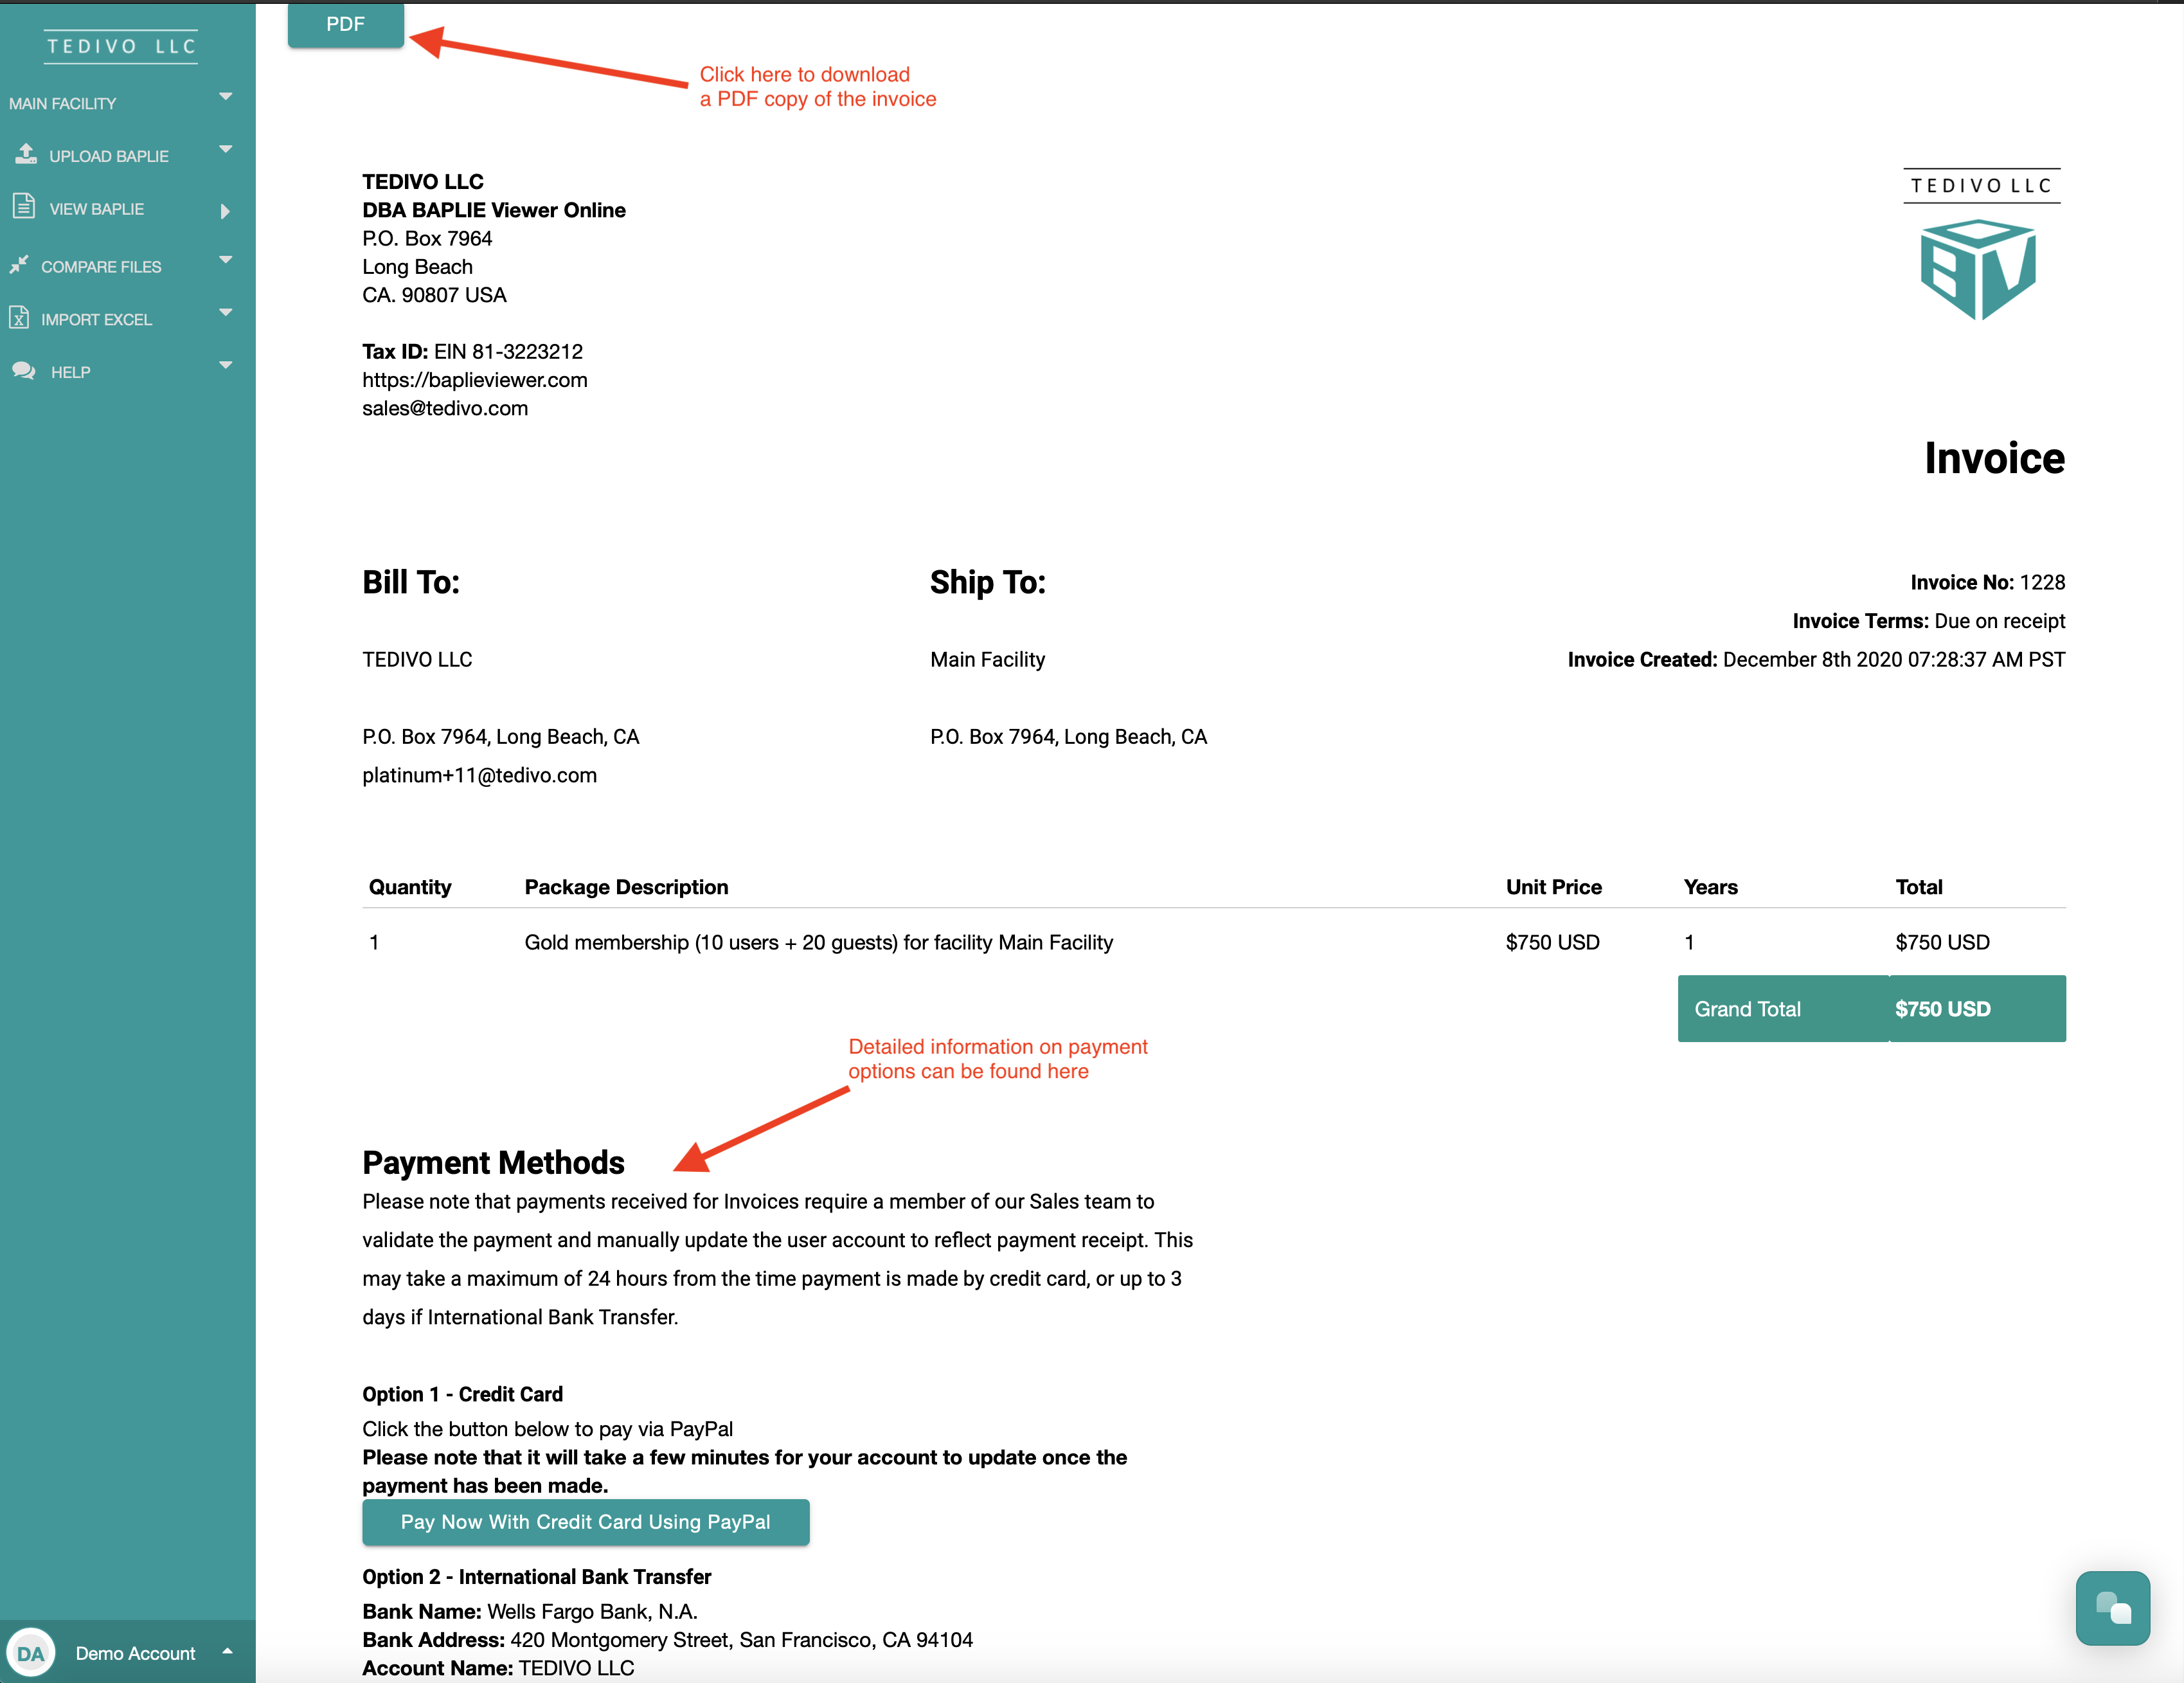Viewport: 2184px width, 1683px height.
Task: Expand the Upload BAPLIE dropdown arrow
Action: [225, 150]
